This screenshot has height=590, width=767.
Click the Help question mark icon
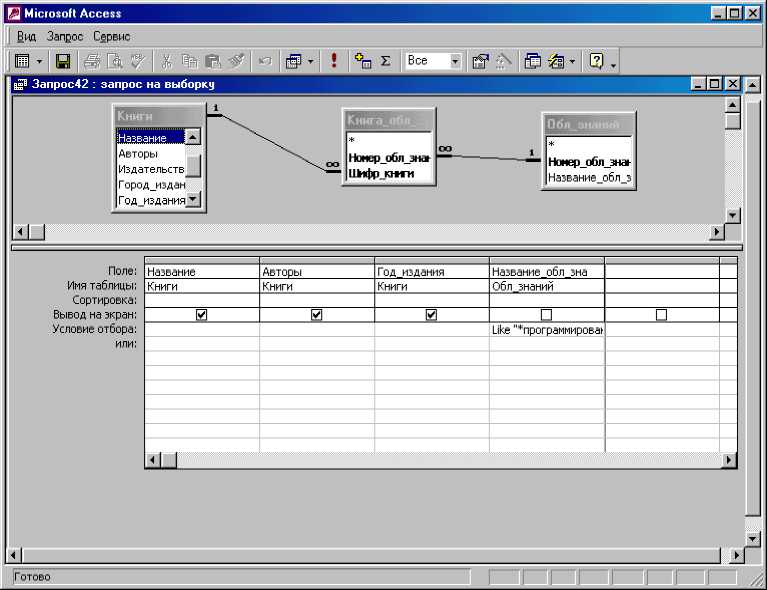coord(597,61)
